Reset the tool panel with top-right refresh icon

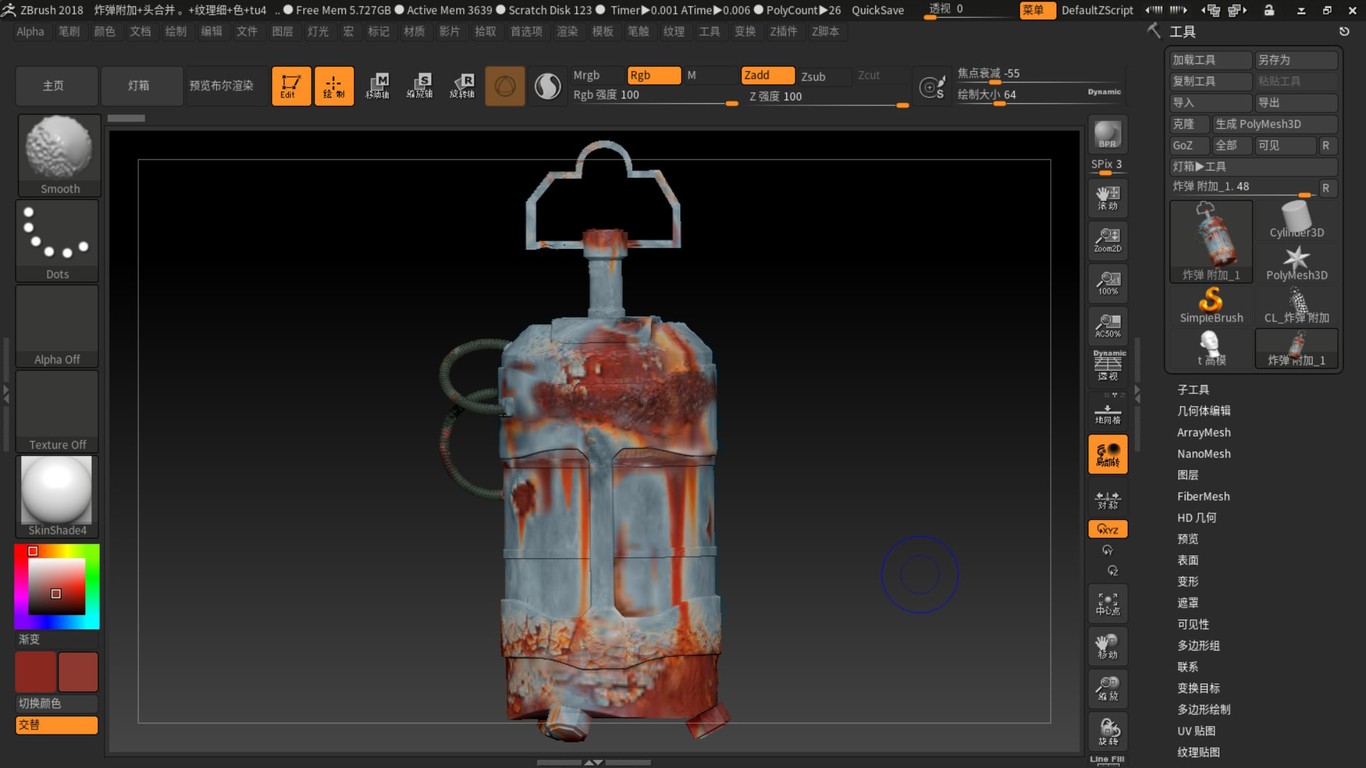click(1344, 32)
